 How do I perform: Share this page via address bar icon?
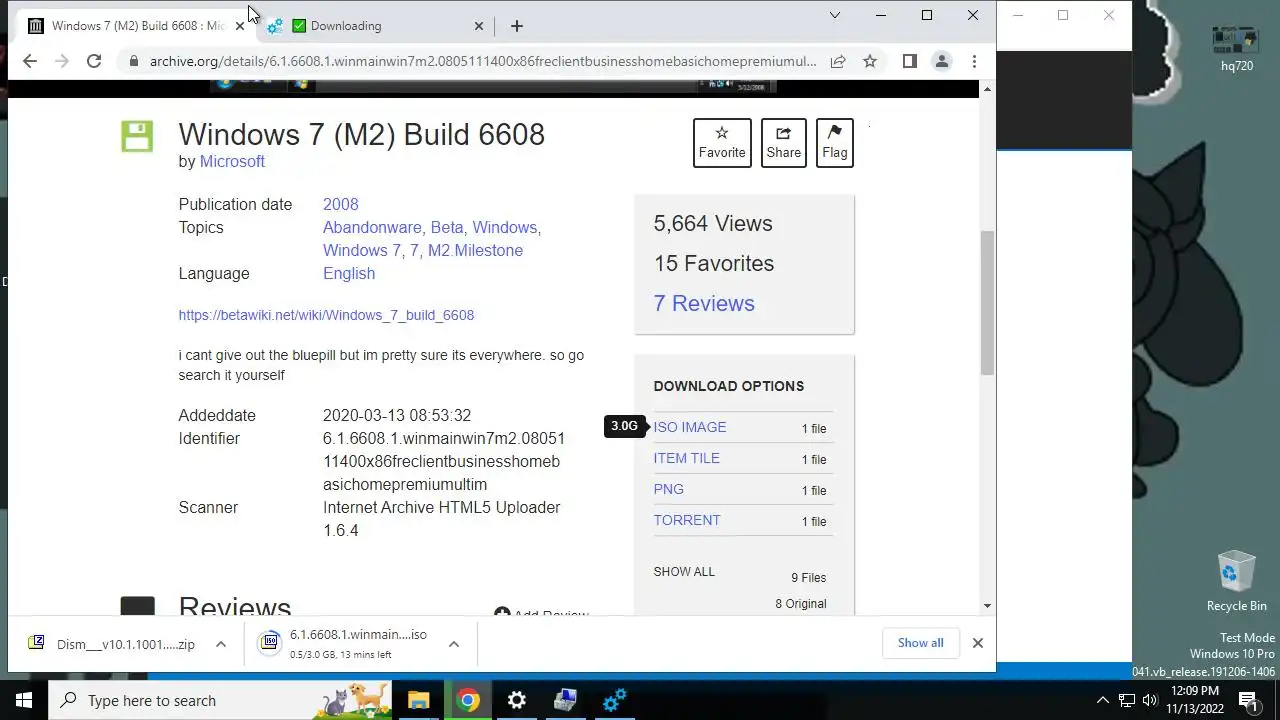(838, 61)
